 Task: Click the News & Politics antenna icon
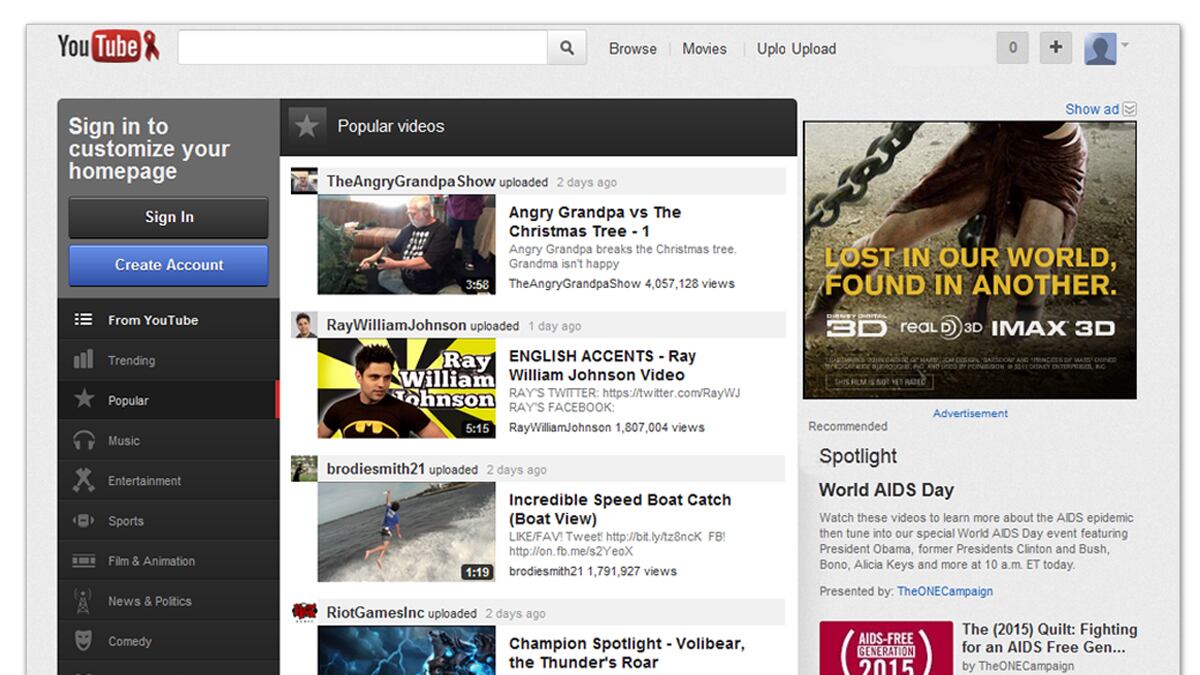point(83,600)
